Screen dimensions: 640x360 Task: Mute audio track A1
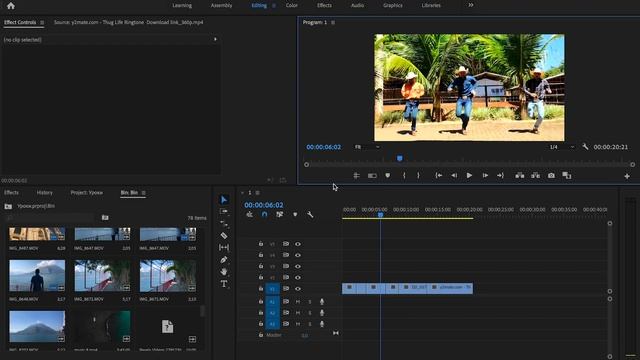pyautogui.click(x=298, y=302)
